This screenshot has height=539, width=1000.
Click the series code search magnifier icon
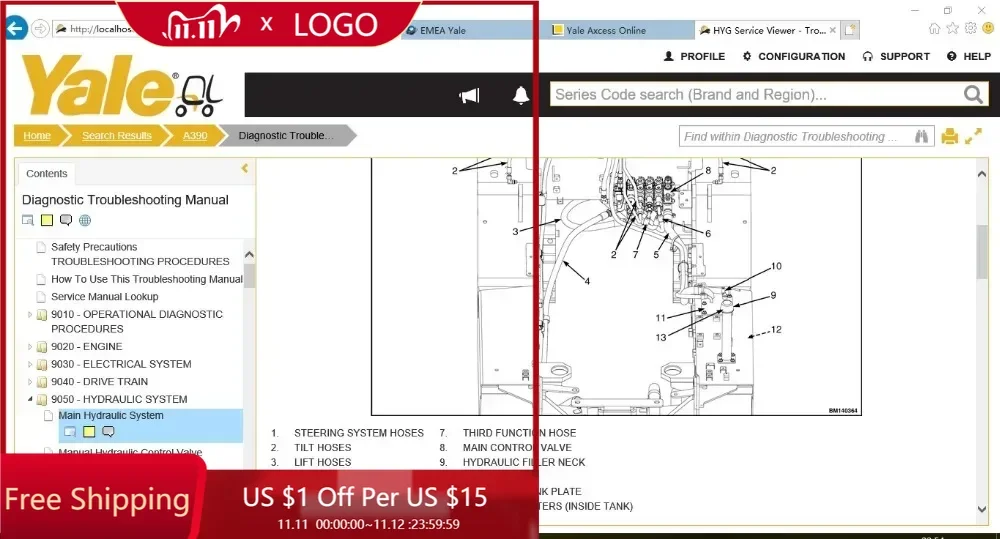[x=973, y=94]
